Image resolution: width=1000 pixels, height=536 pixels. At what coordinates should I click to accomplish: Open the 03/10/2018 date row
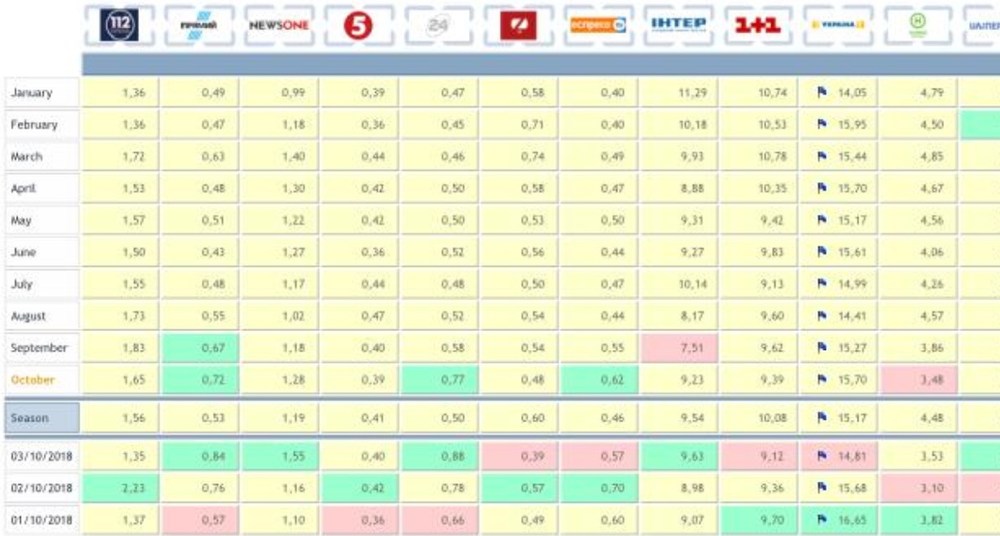coord(42,456)
